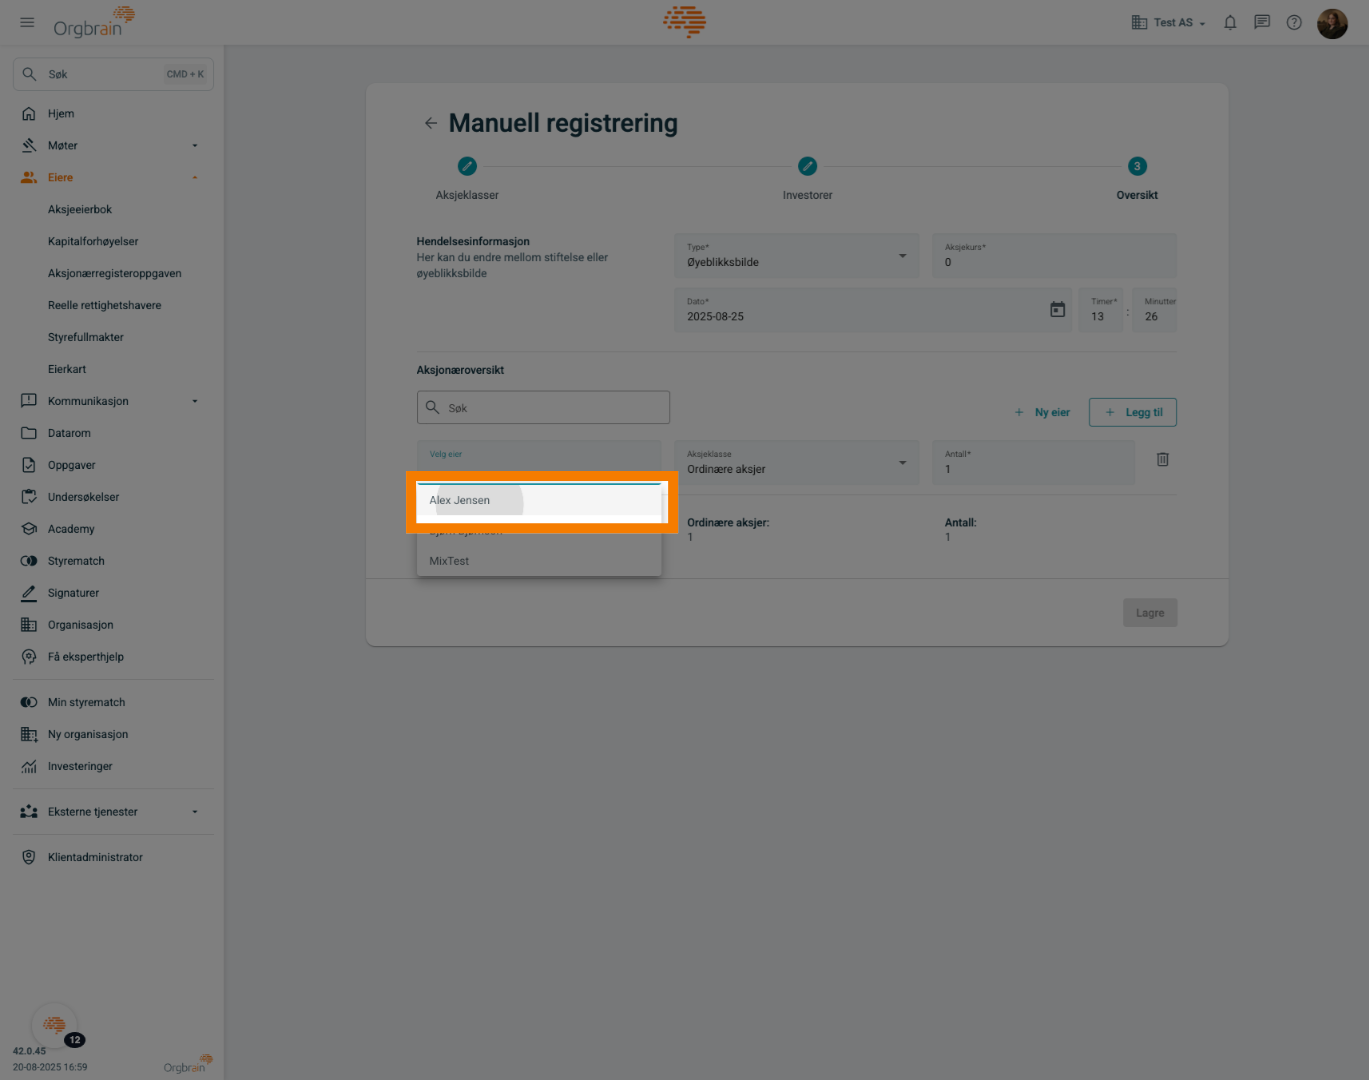Image resolution: width=1369 pixels, height=1080 pixels.
Task: Click the Timer hours field
Action: point(1101,310)
